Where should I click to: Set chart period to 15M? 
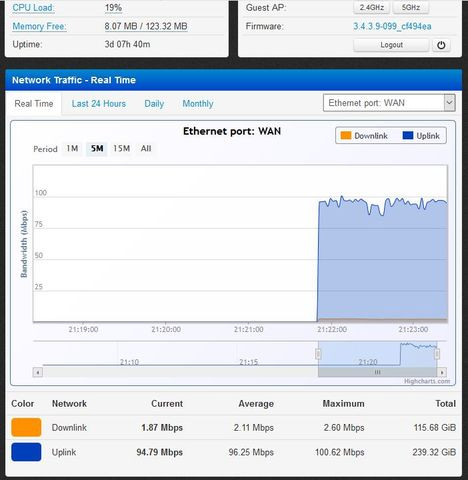click(x=121, y=148)
